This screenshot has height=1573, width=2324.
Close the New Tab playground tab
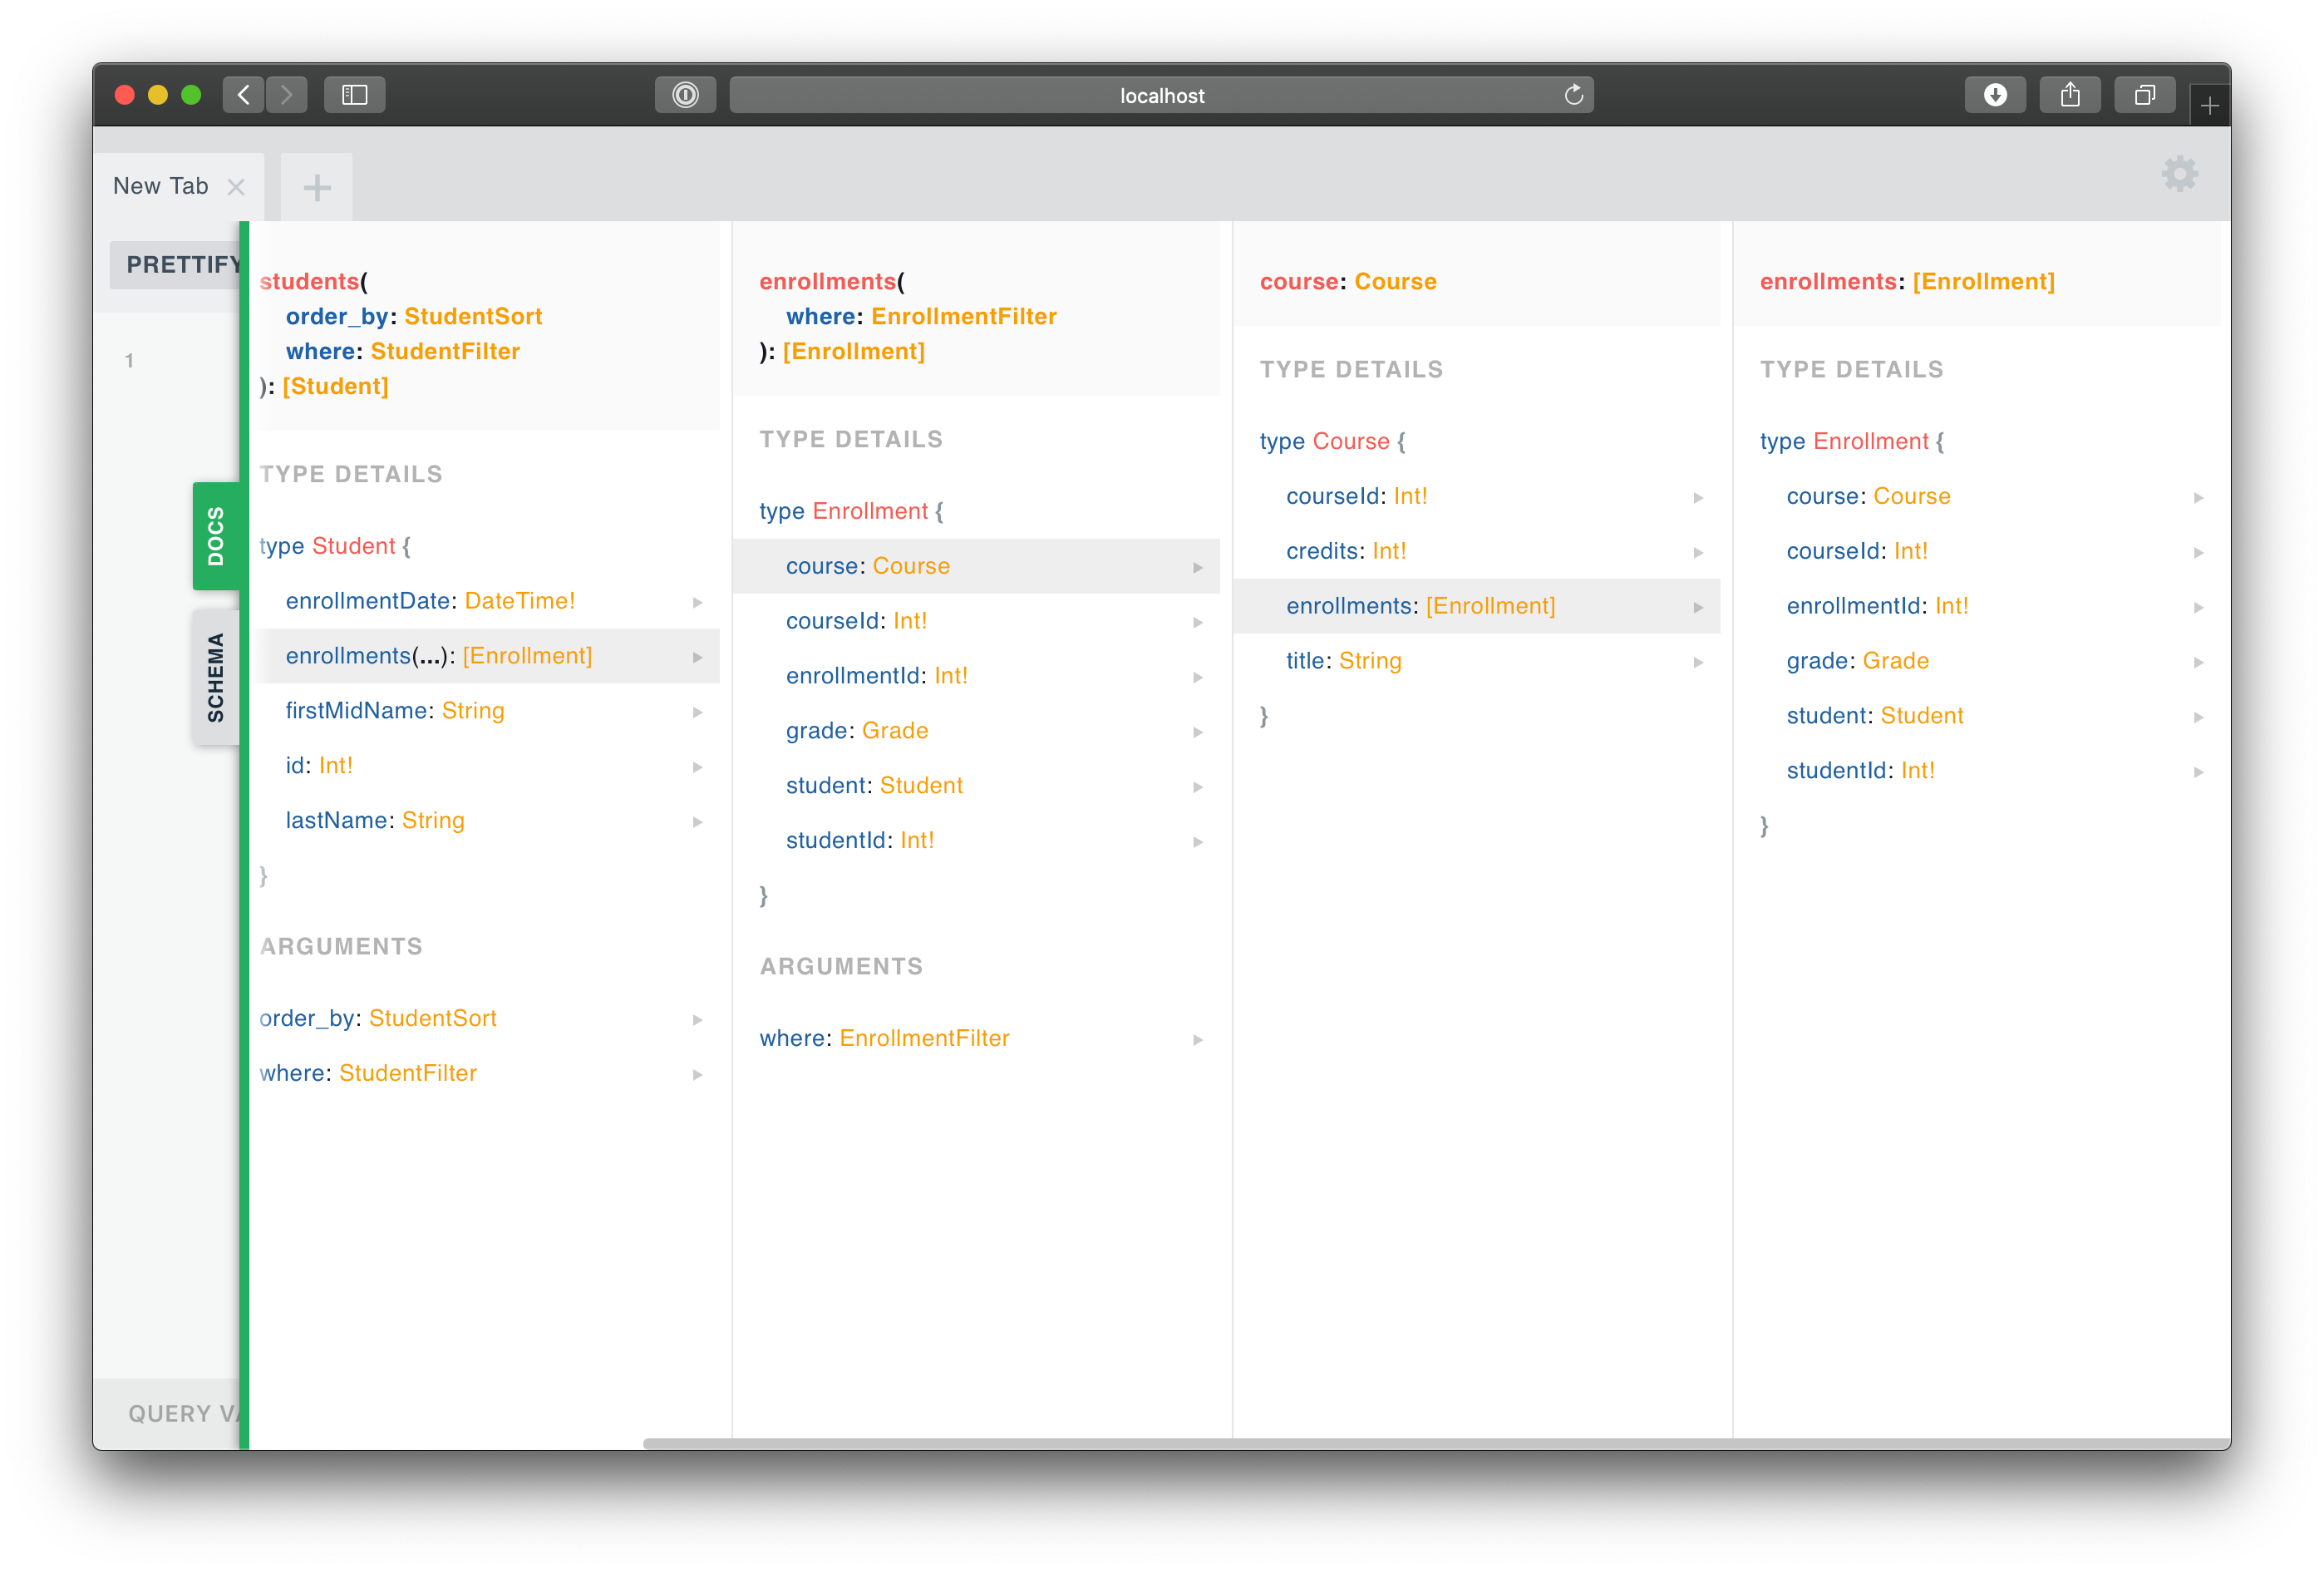point(236,187)
